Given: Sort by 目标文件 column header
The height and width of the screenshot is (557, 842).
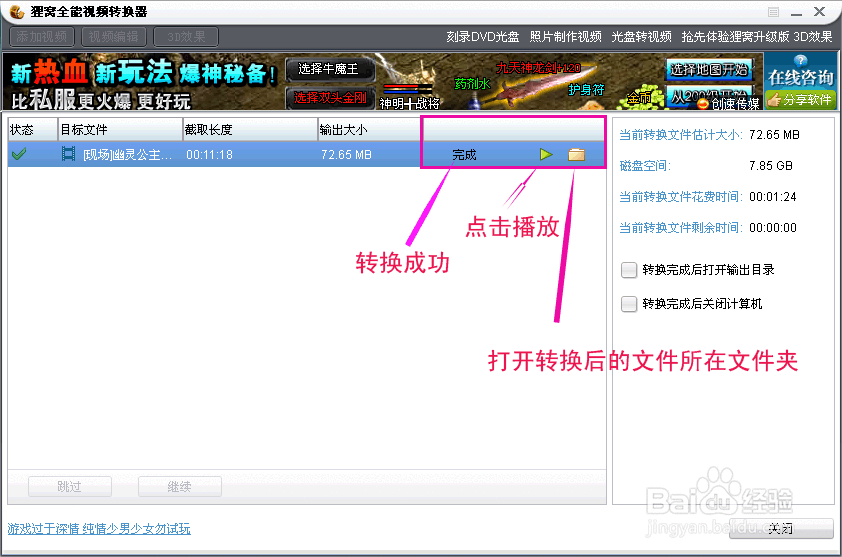Looking at the screenshot, I should 120,130.
